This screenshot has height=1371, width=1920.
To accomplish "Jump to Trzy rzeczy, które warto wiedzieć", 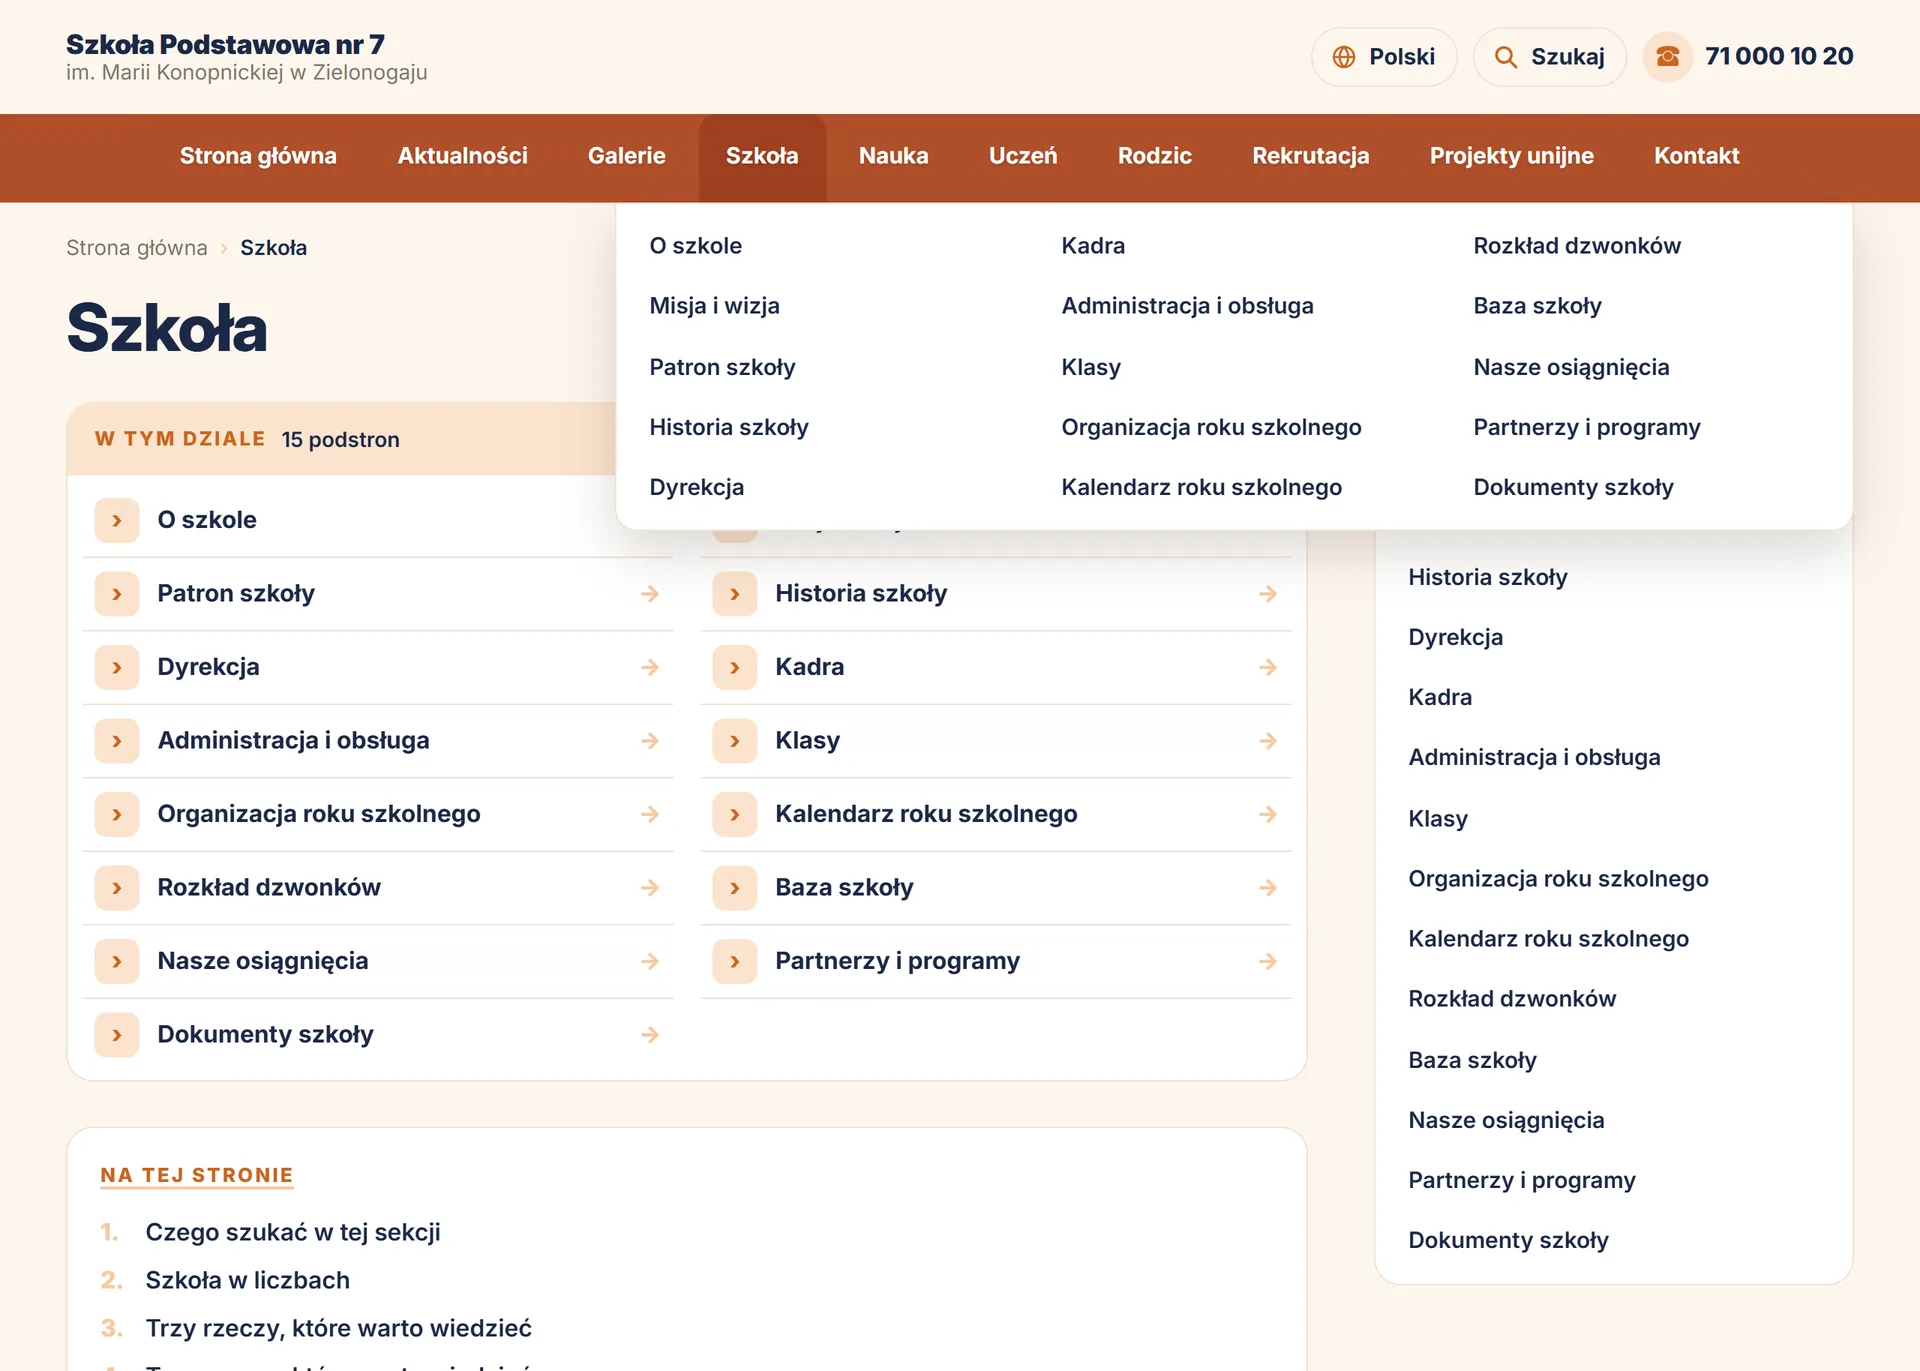I will pos(339,1329).
